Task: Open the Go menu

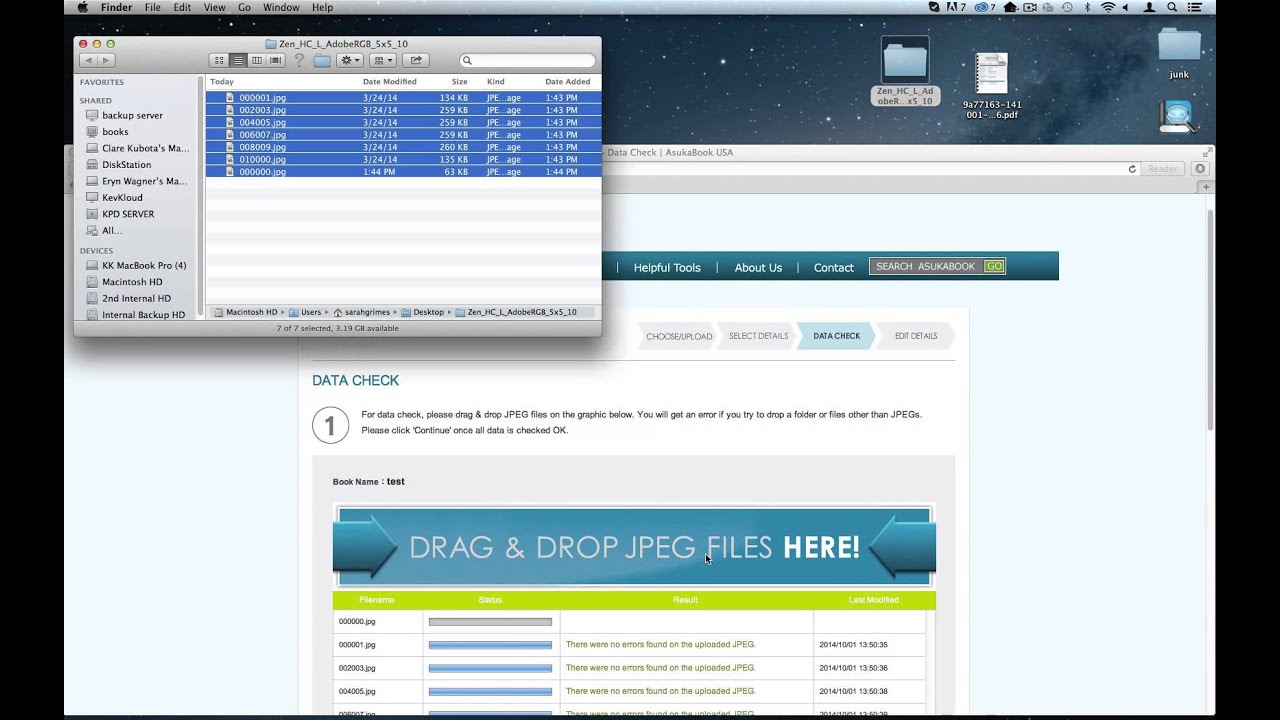Action: (x=244, y=7)
